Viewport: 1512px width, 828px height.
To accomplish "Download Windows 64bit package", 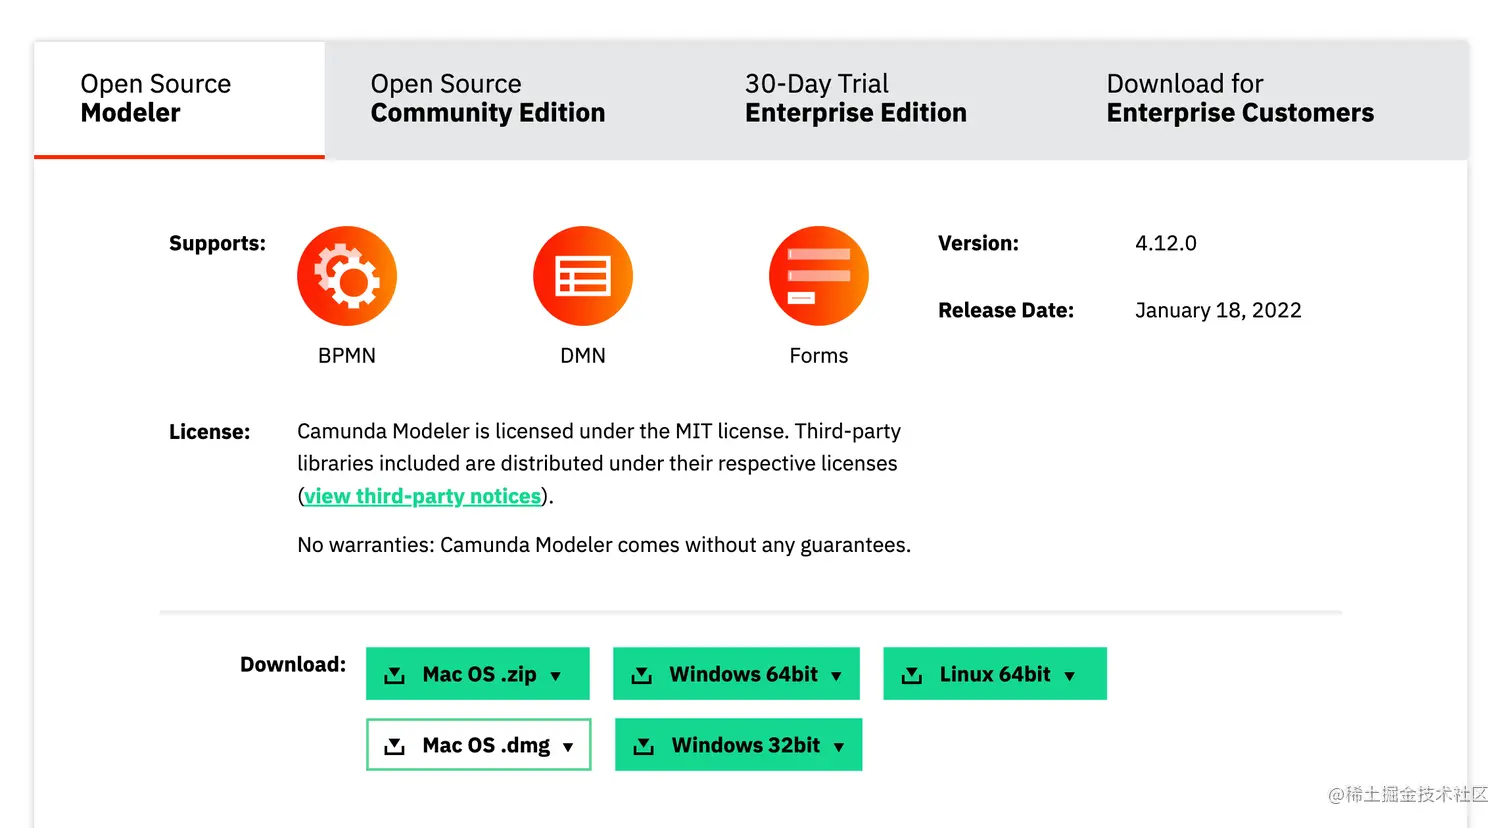I will coord(736,674).
